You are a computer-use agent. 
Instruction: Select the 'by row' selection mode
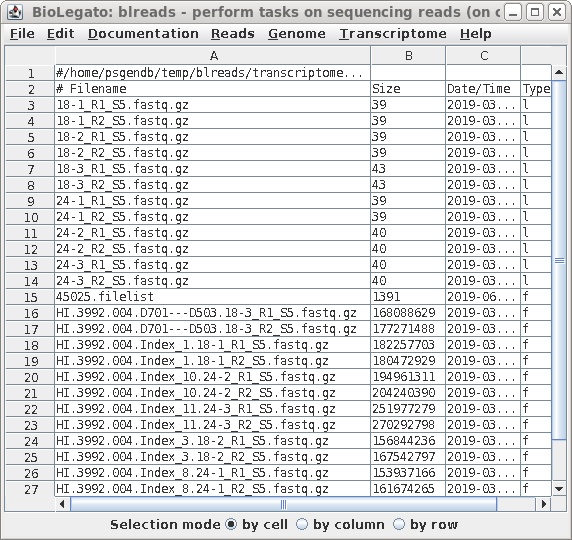pyautogui.click(x=399, y=524)
